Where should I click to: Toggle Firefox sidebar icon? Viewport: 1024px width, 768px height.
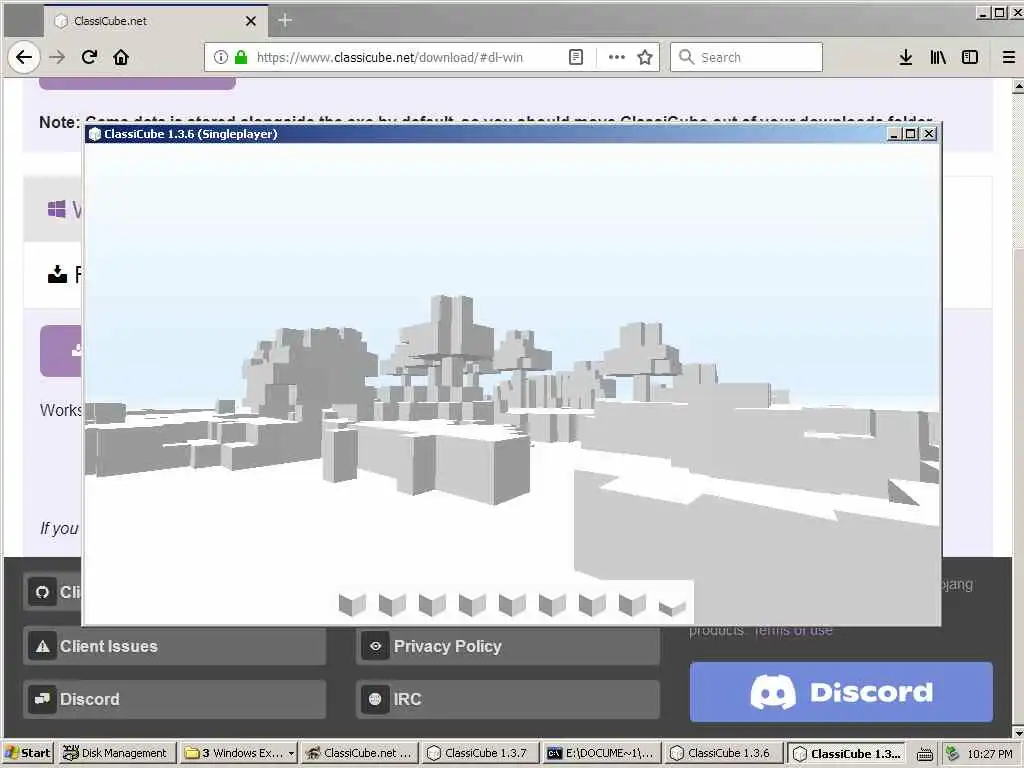[x=970, y=57]
